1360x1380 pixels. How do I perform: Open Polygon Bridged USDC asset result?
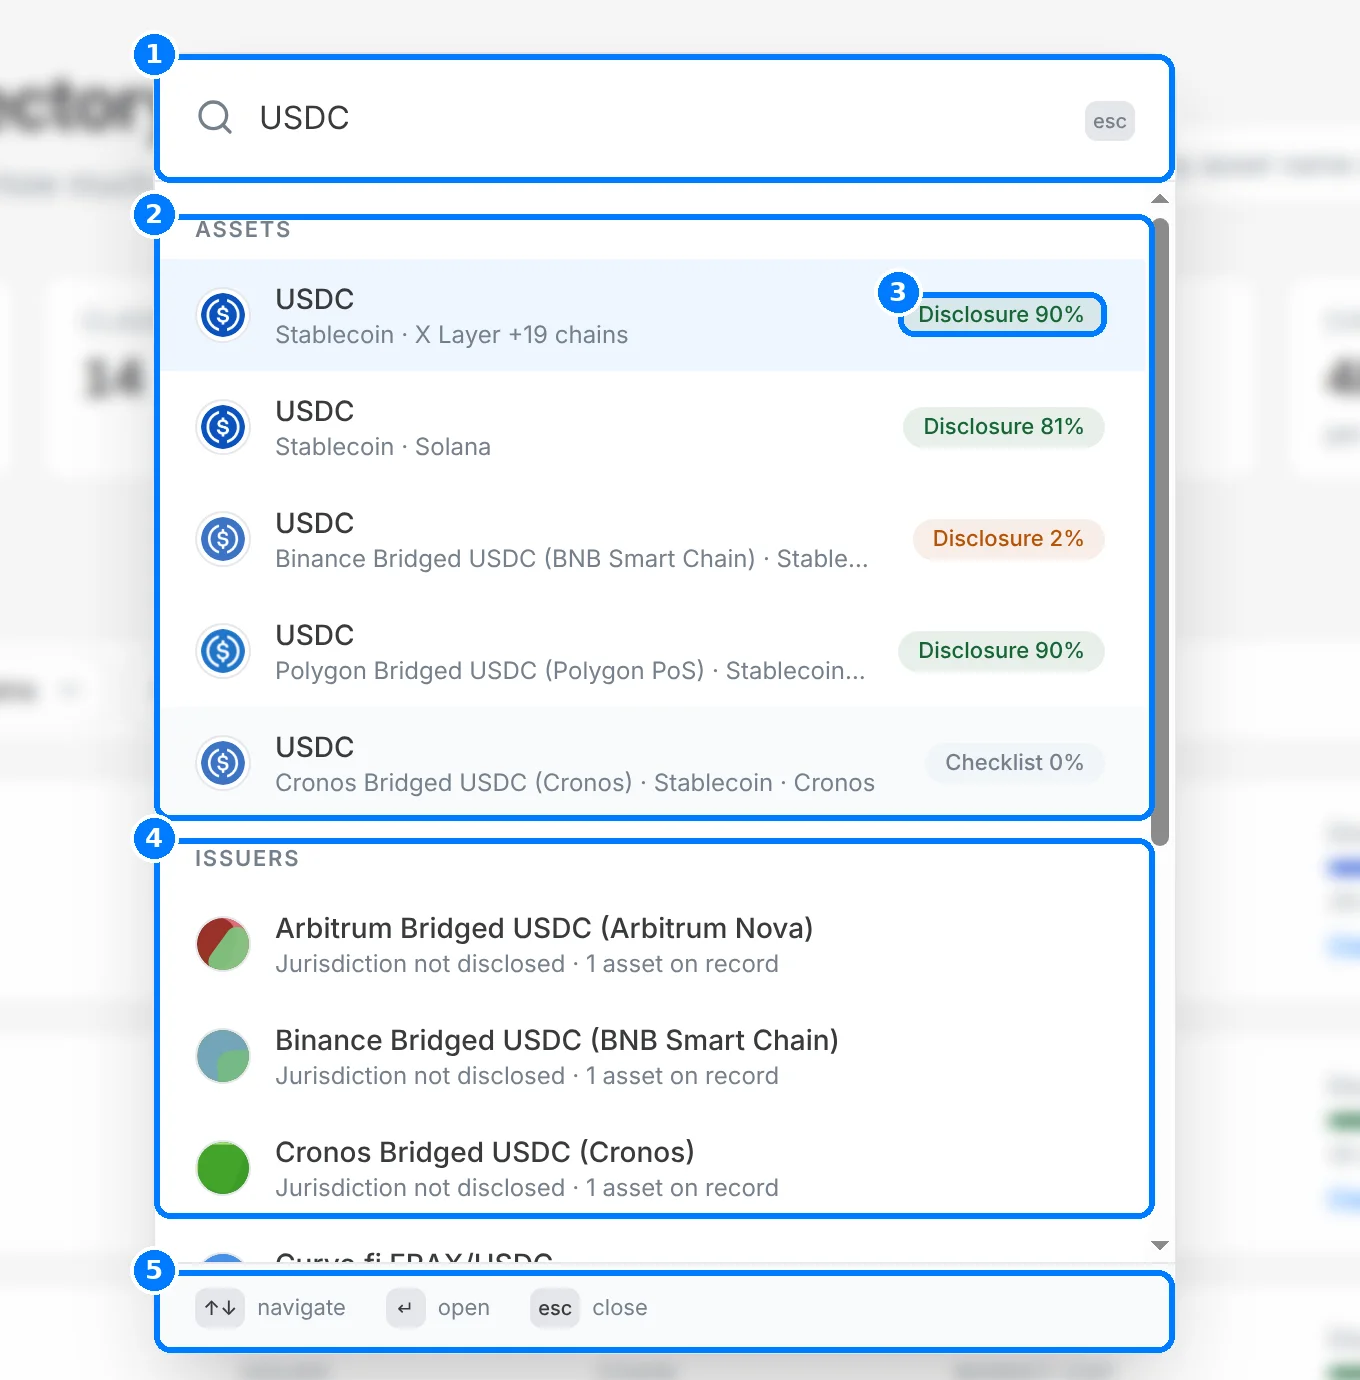(x=654, y=652)
